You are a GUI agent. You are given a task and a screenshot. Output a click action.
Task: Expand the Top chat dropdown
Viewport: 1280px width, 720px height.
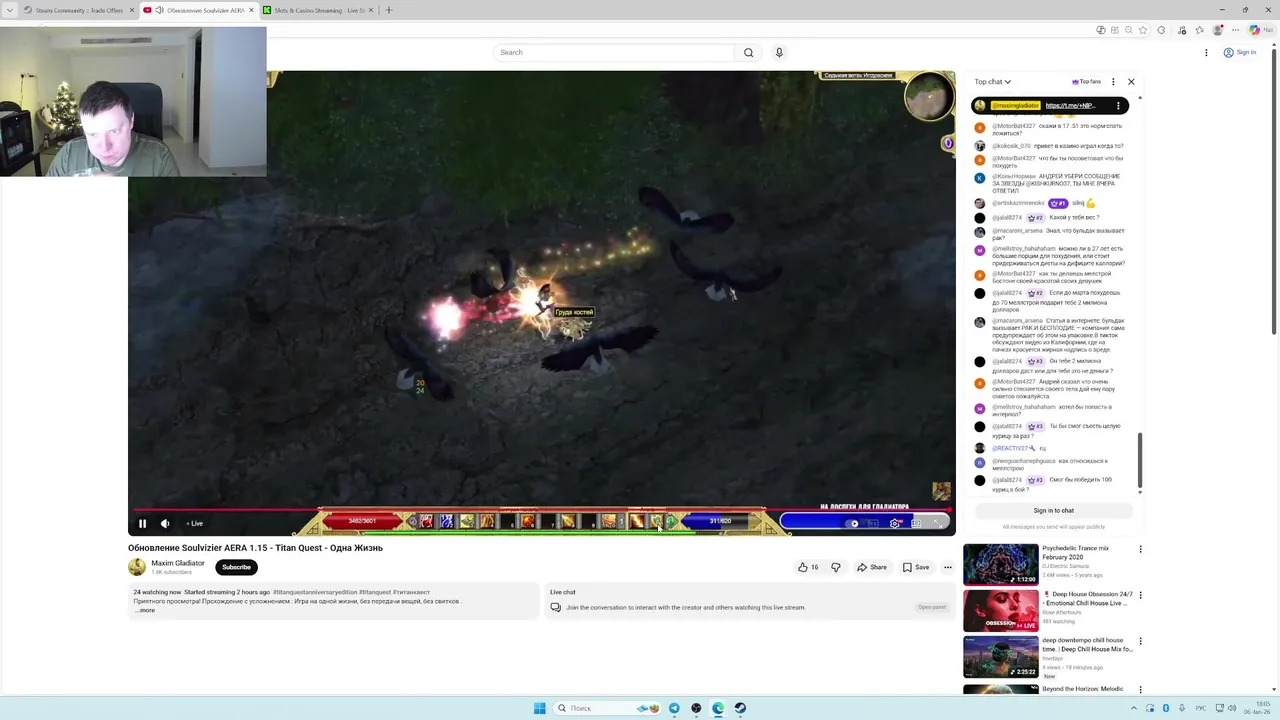point(992,82)
